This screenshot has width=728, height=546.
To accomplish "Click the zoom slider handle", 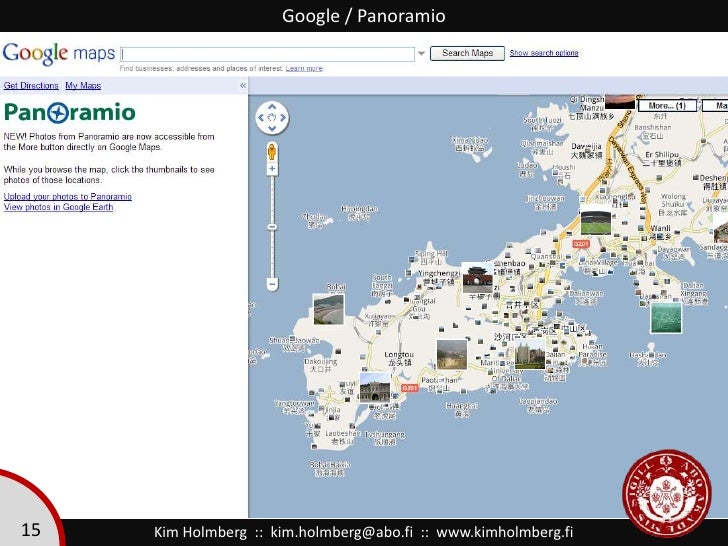I will click(272, 227).
